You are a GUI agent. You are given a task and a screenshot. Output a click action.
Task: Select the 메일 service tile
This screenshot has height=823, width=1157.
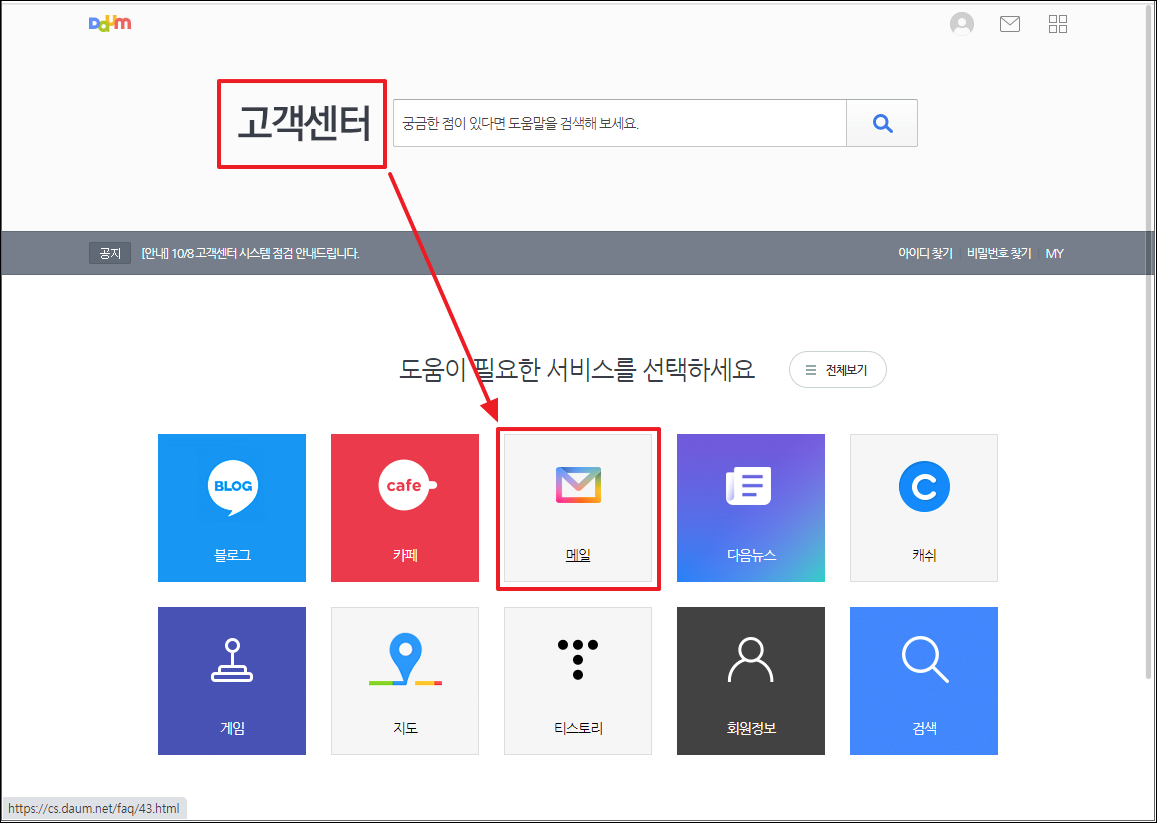(578, 508)
